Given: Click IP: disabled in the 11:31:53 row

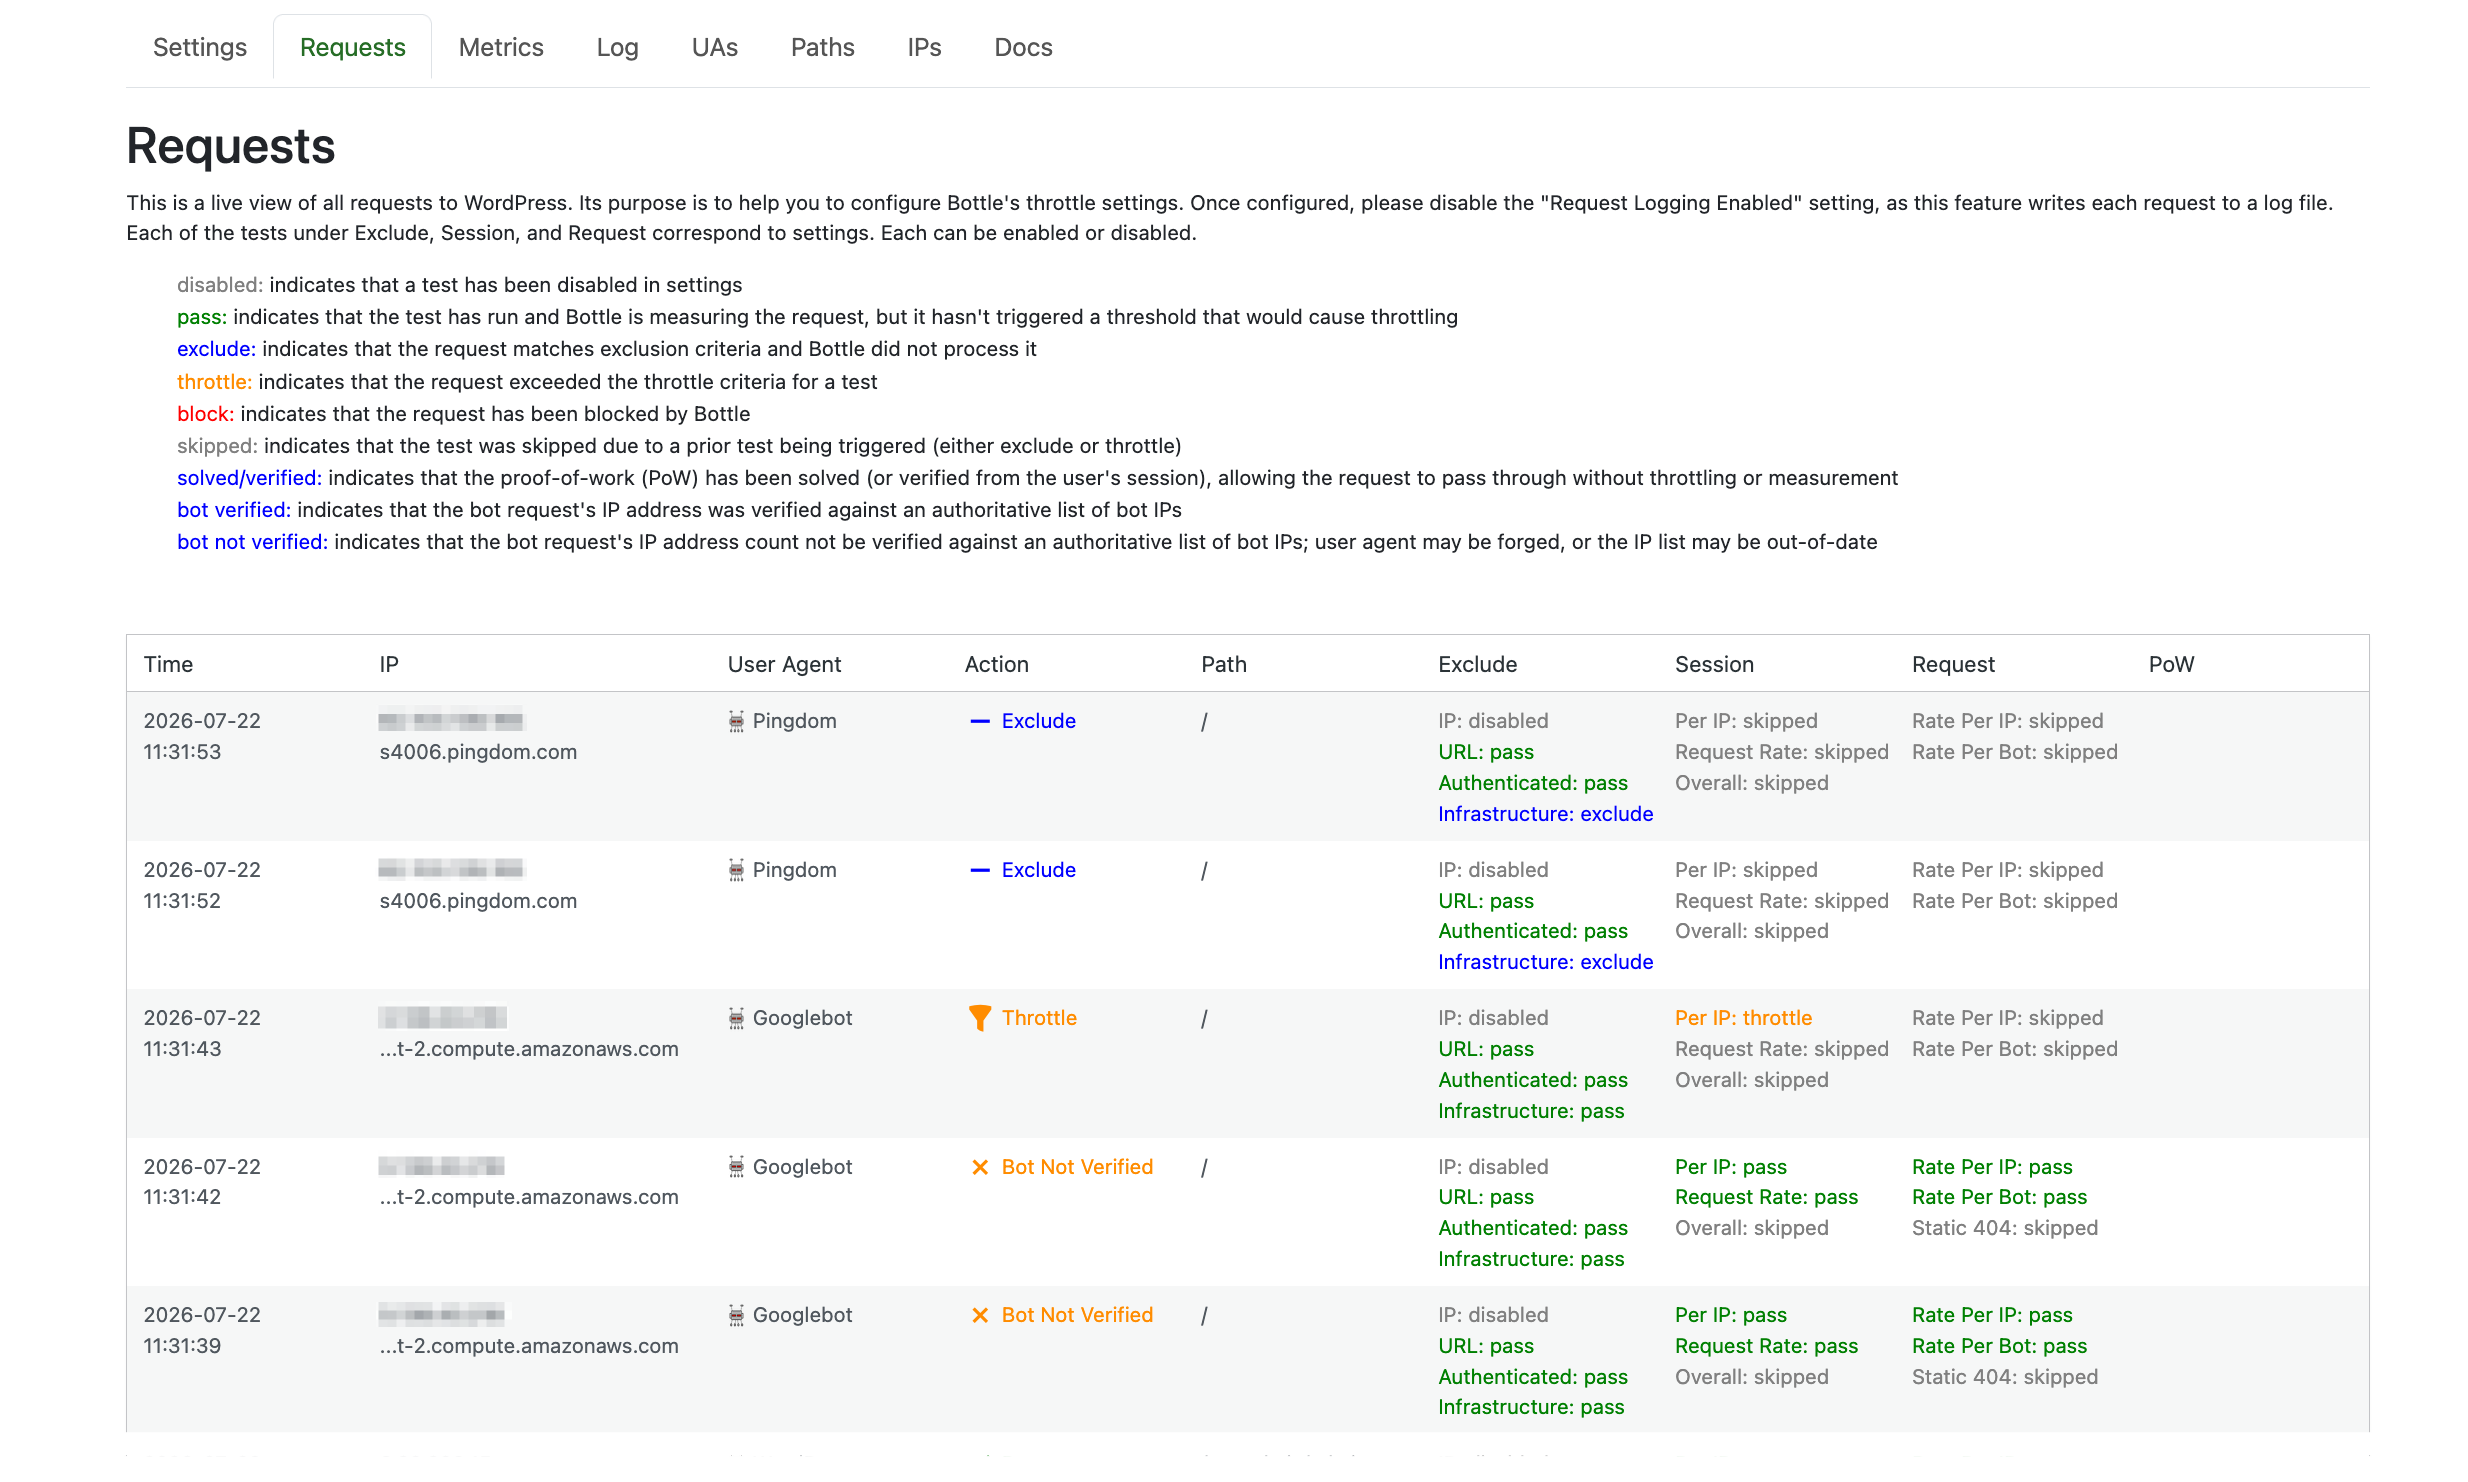Looking at the screenshot, I should click(x=1493, y=721).
